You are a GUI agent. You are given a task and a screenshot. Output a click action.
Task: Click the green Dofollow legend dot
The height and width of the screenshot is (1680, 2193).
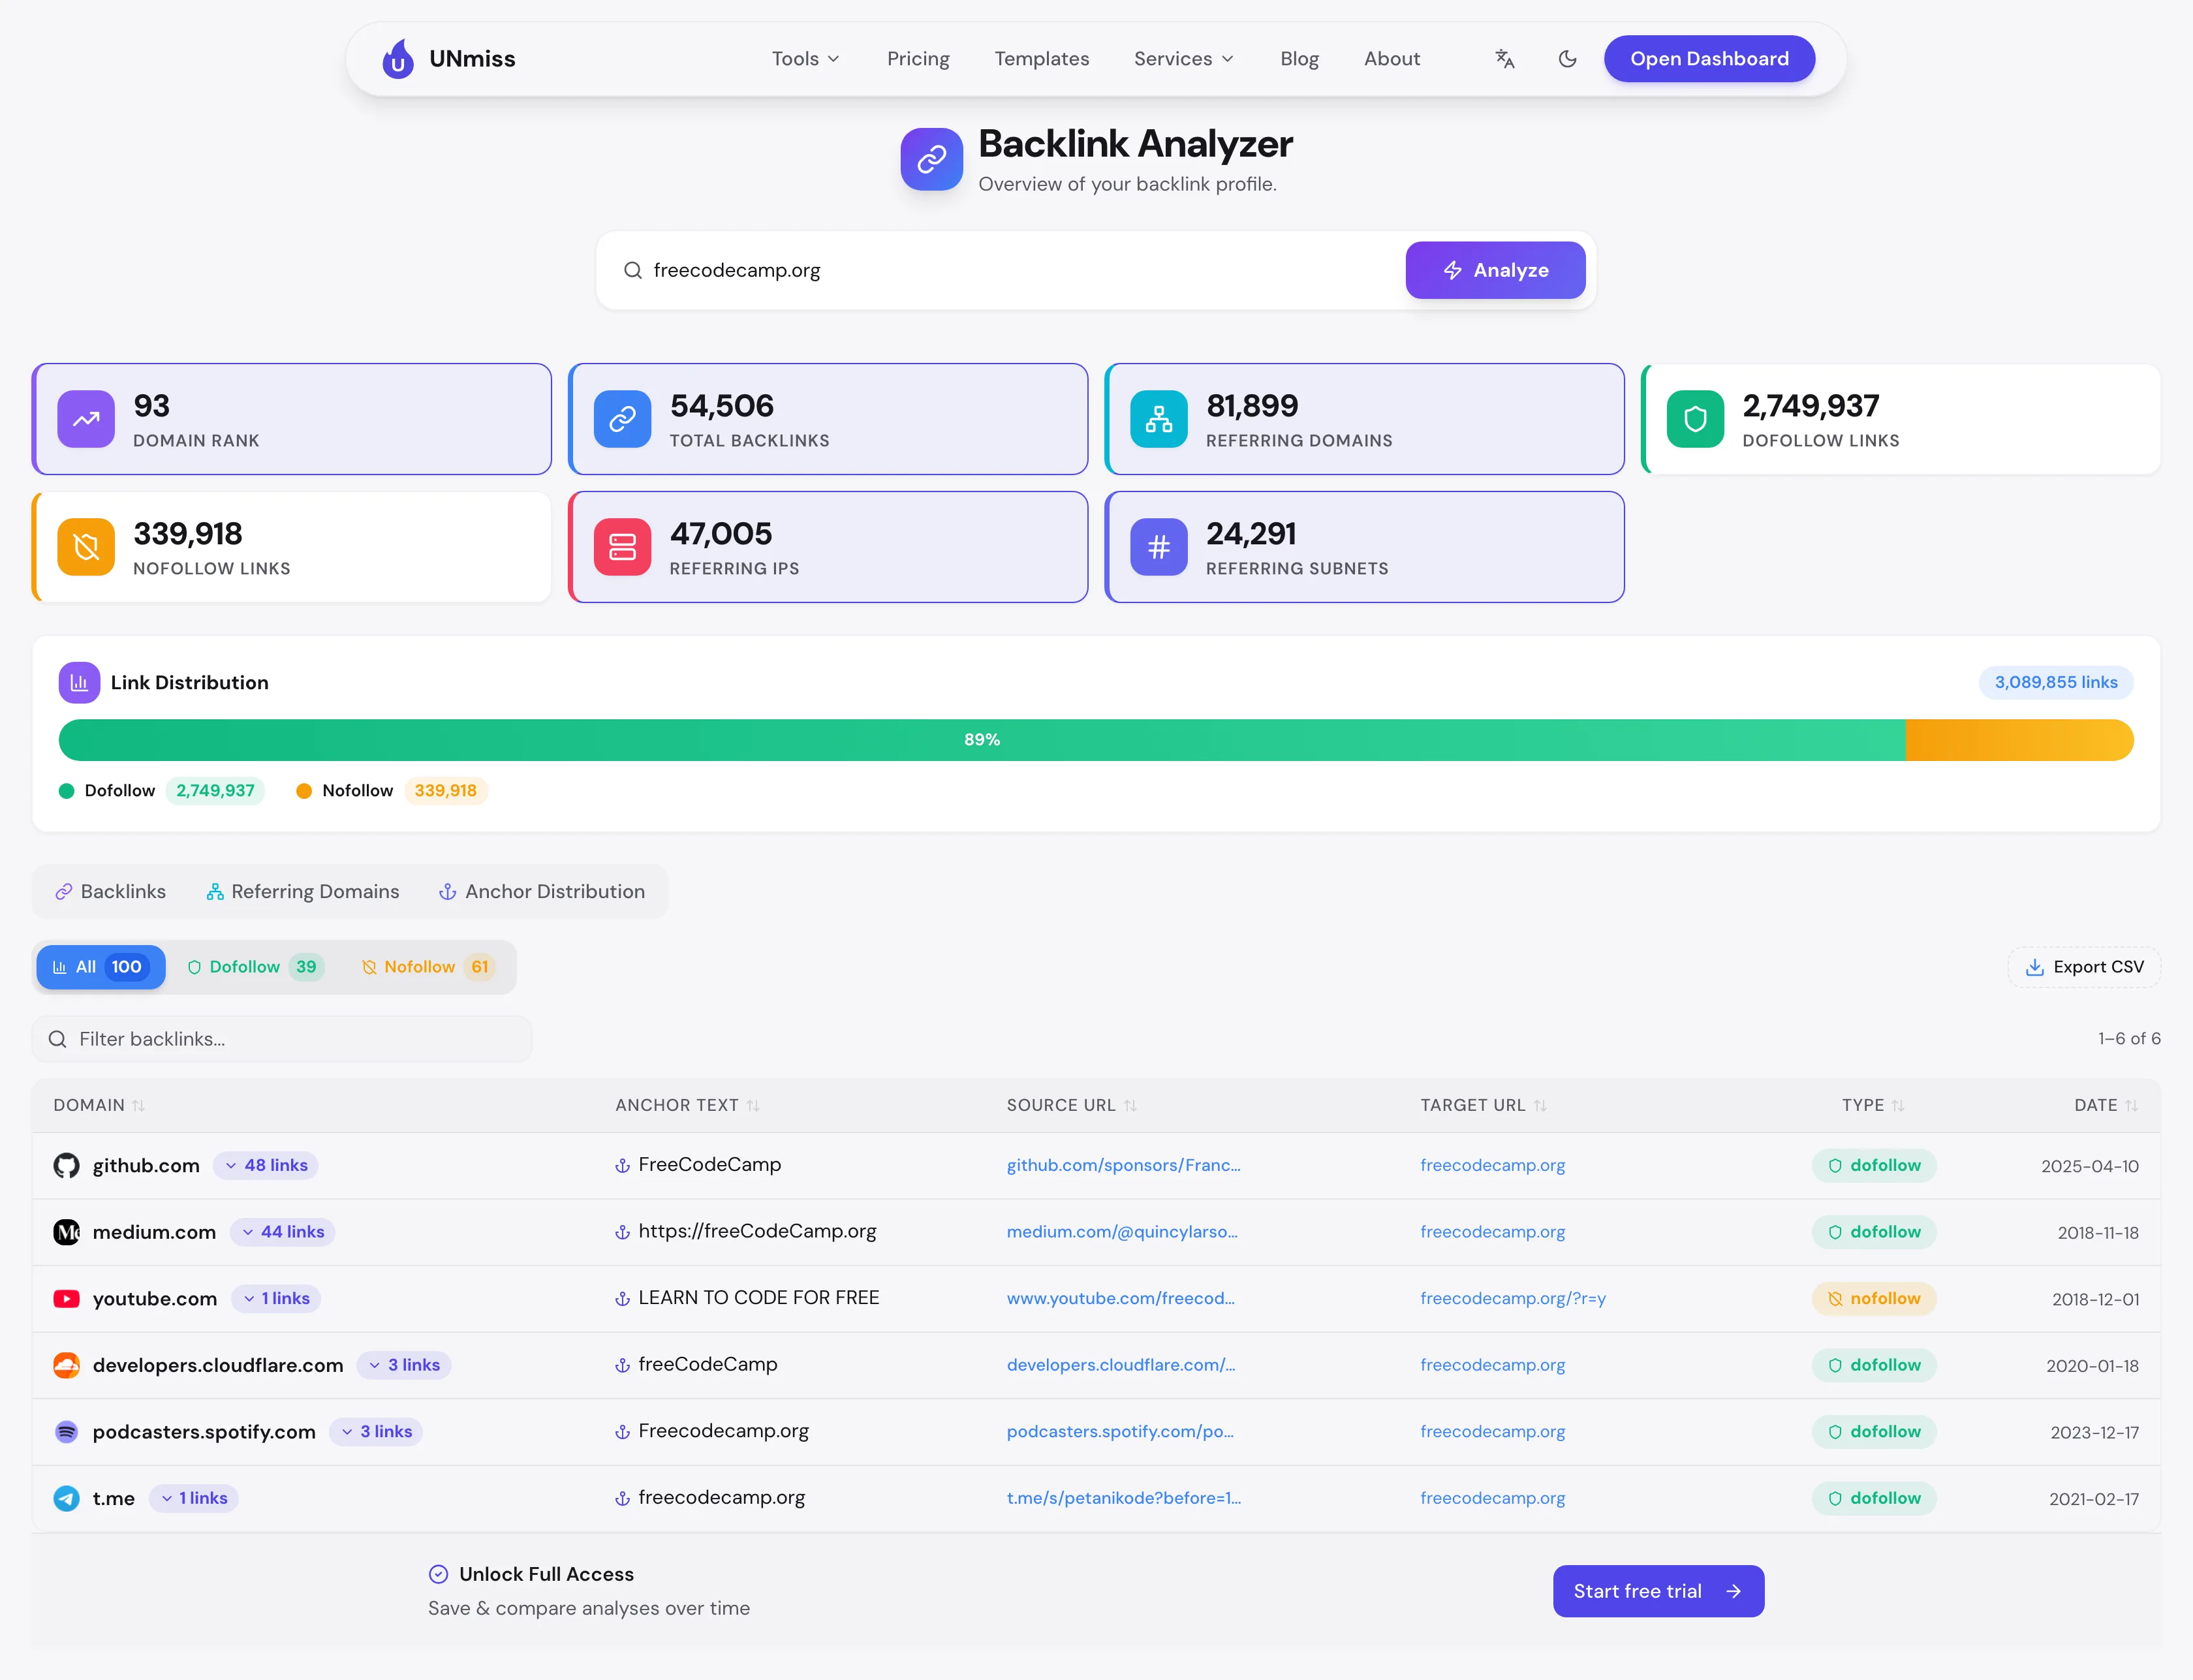coord(67,791)
